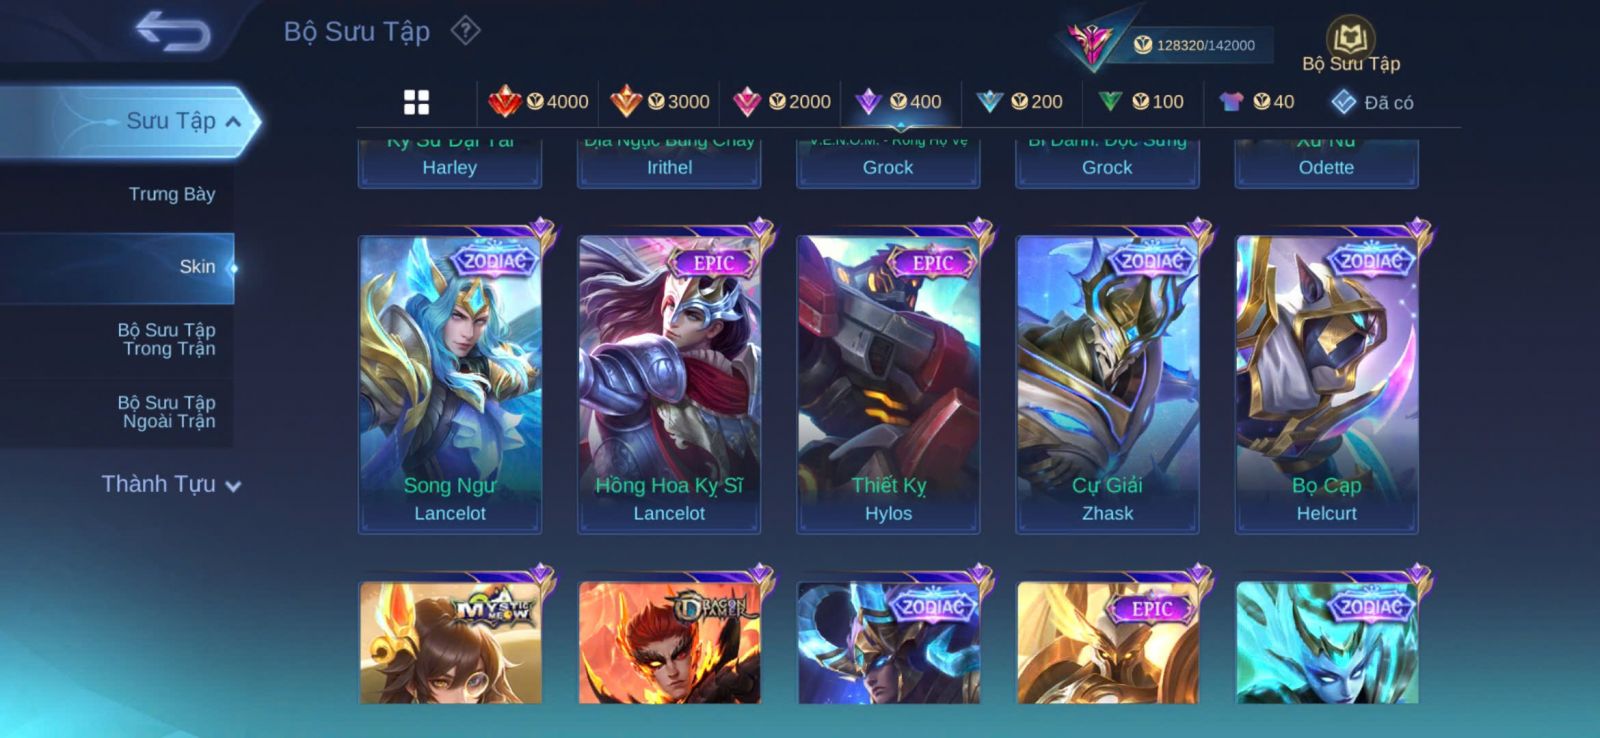This screenshot has width=1600, height=738.
Task: Select the blue 200 tier filter
Action: pyautogui.click(x=1019, y=101)
